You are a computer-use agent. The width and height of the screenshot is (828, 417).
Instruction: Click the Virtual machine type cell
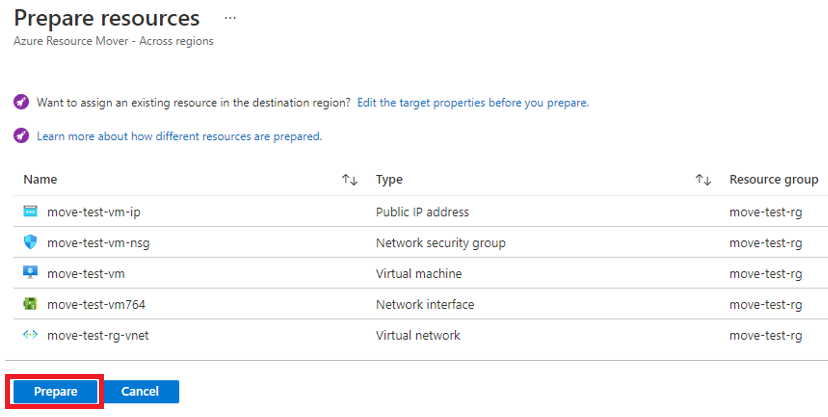pos(418,273)
